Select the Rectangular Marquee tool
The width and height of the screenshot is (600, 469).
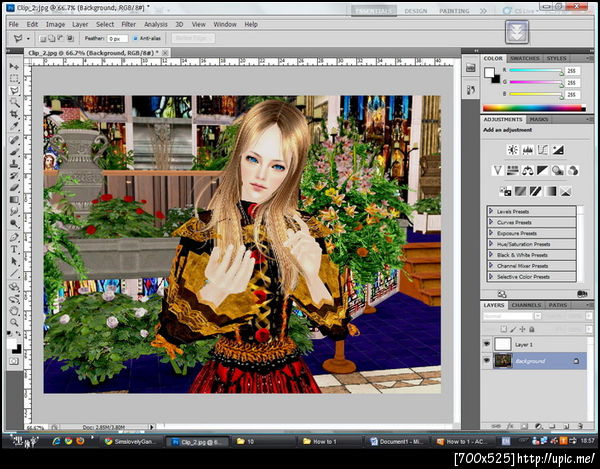coord(14,78)
